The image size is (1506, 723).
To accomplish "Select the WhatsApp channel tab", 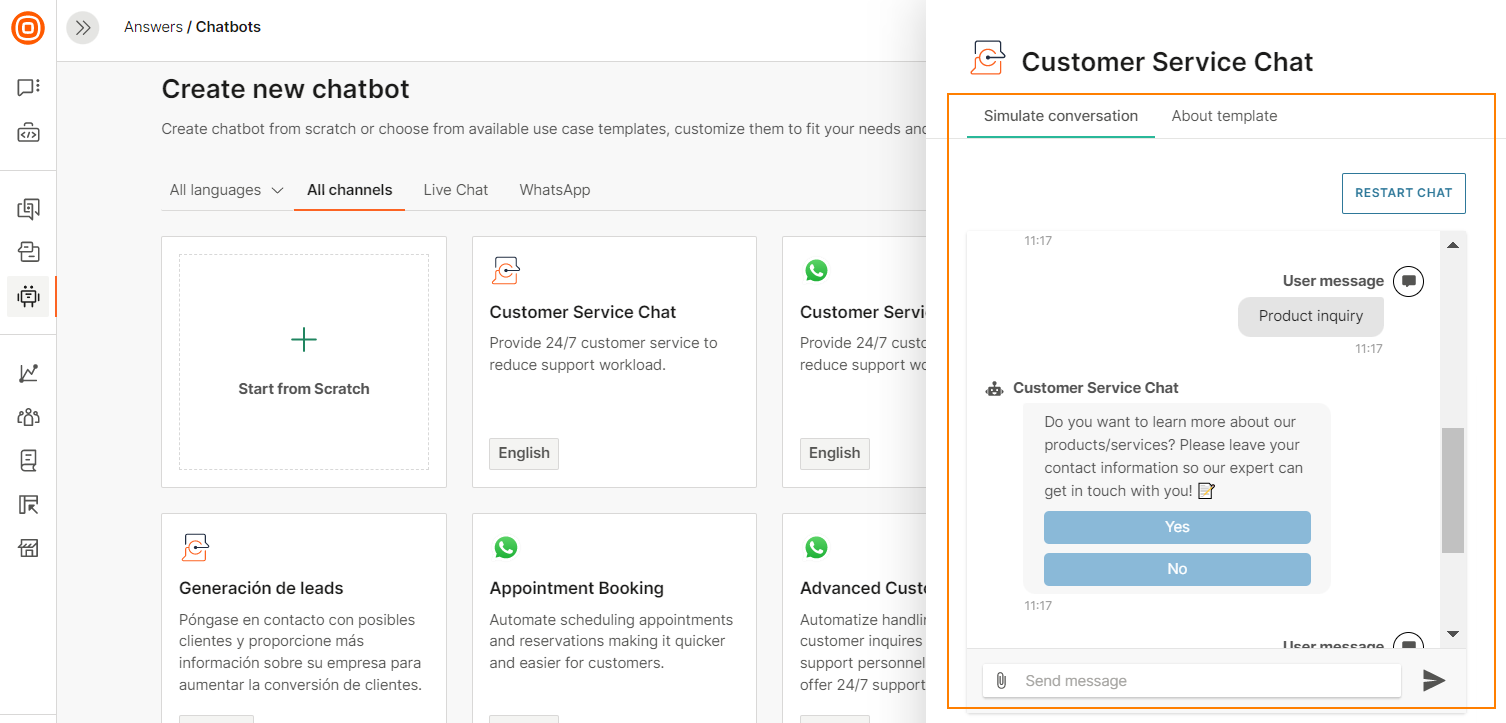I will [554, 190].
